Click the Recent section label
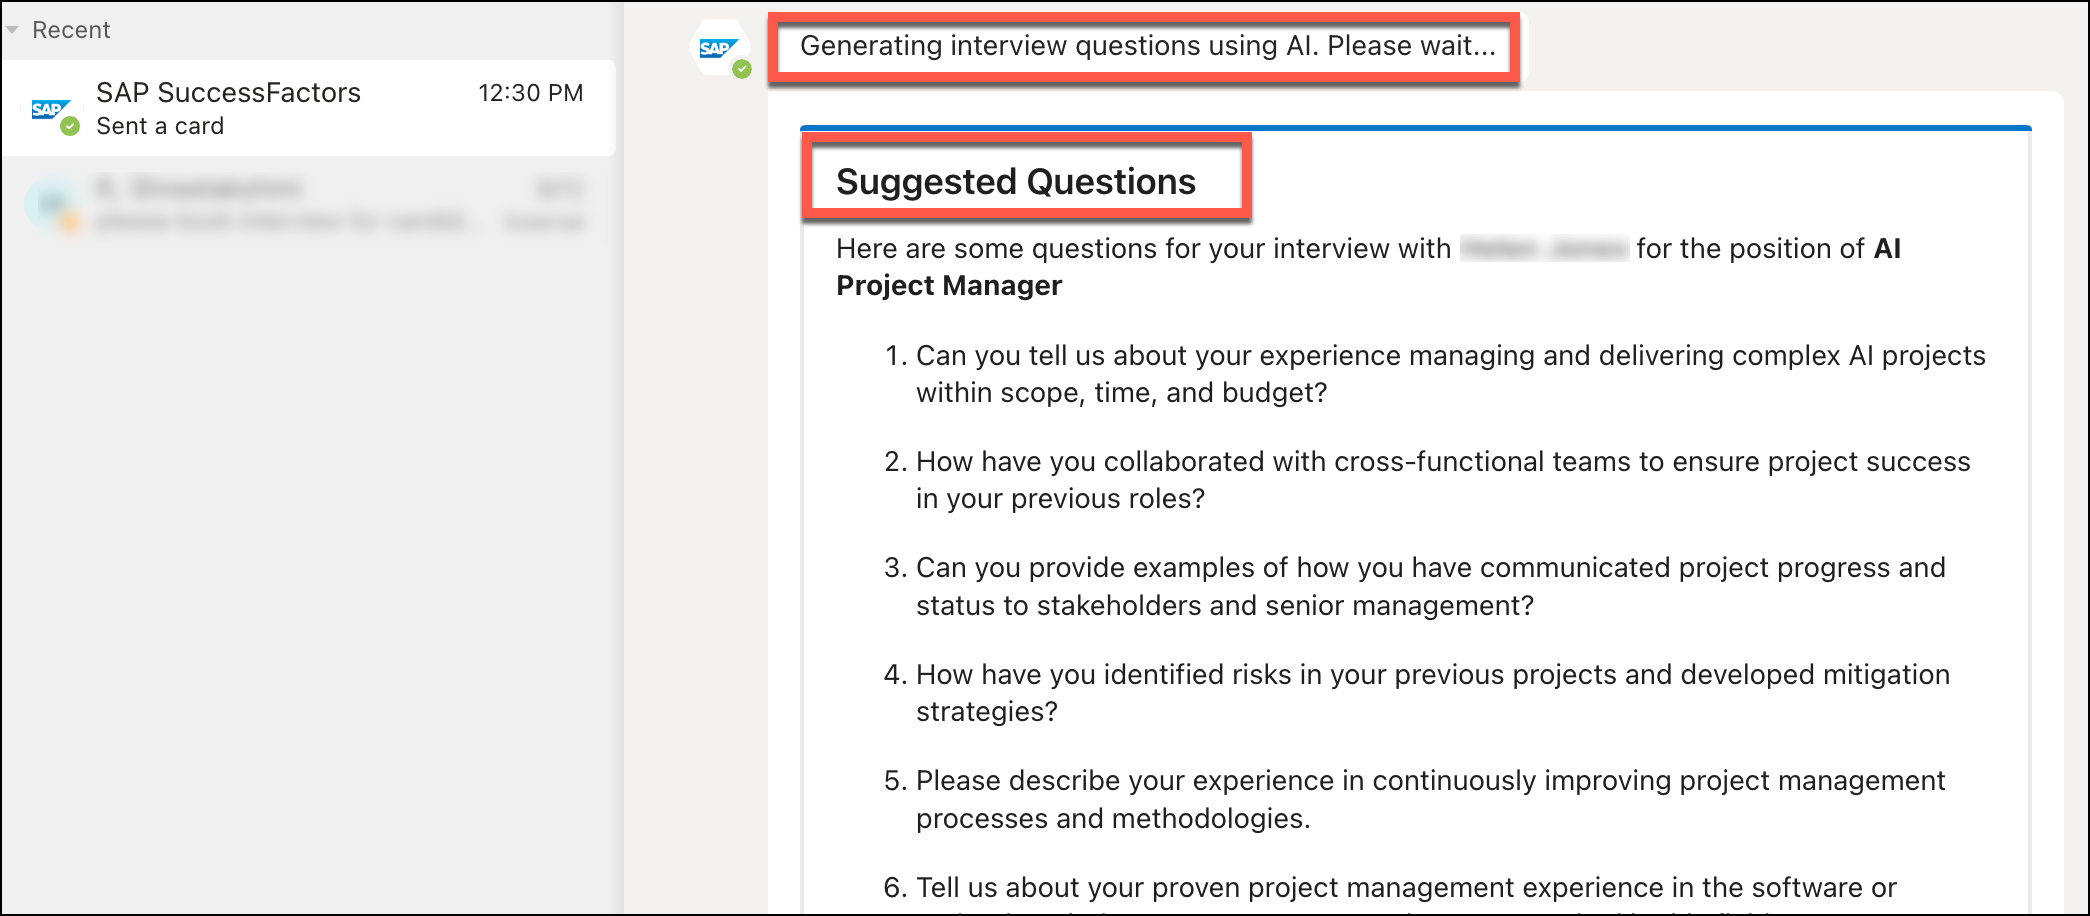Screen dimensions: 2090x916 pos(71,30)
